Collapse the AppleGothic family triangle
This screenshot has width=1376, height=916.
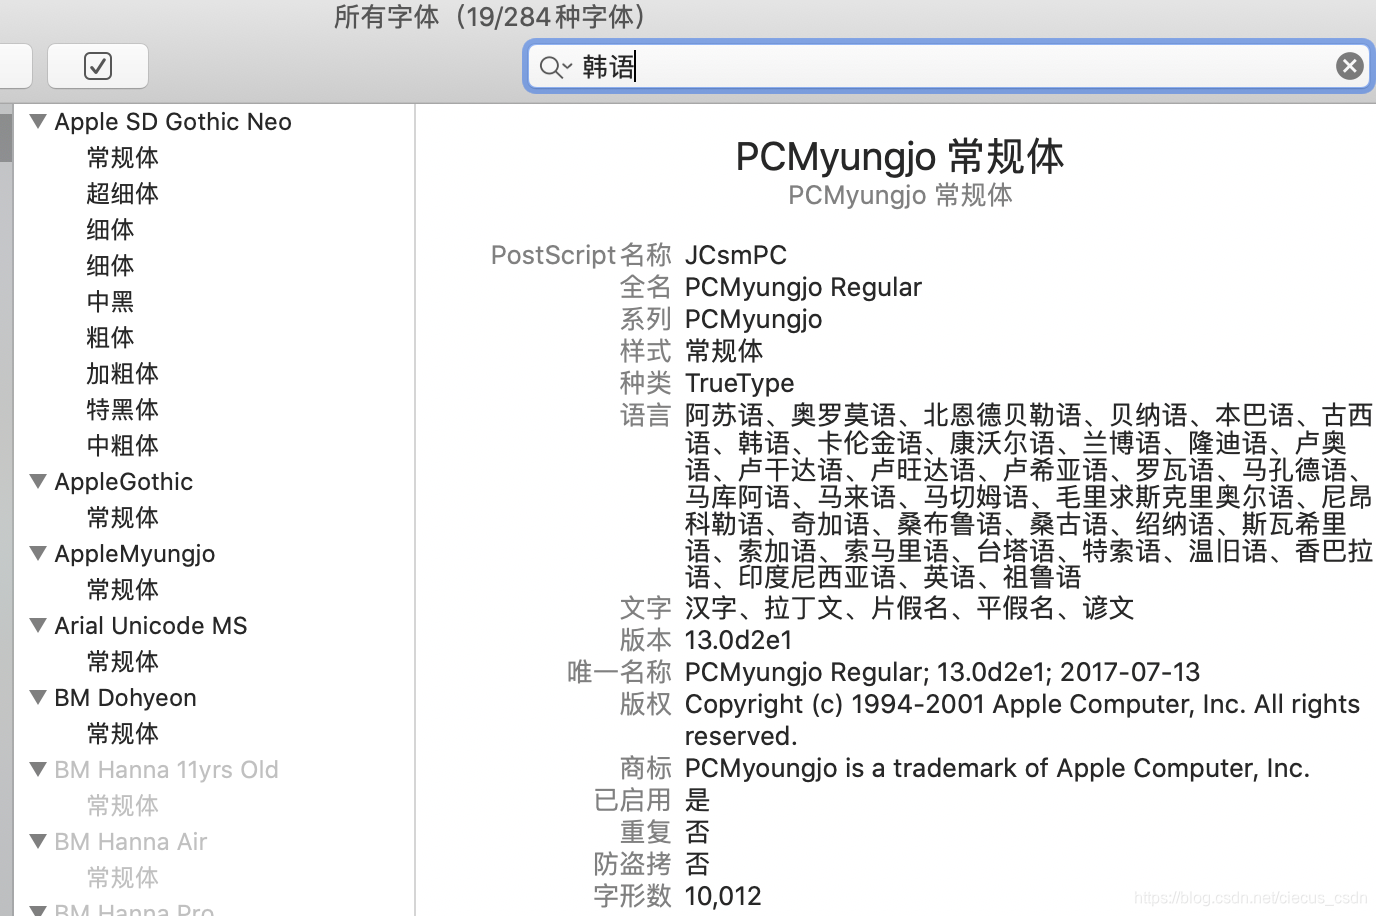[x=39, y=481]
